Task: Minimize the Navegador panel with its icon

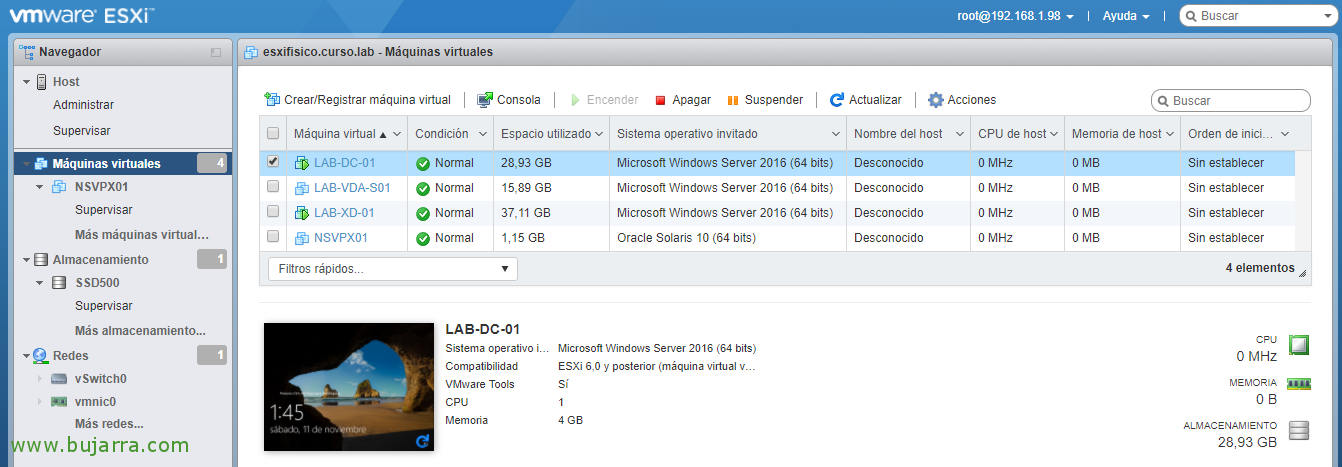Action: click(x=216, y=52)
